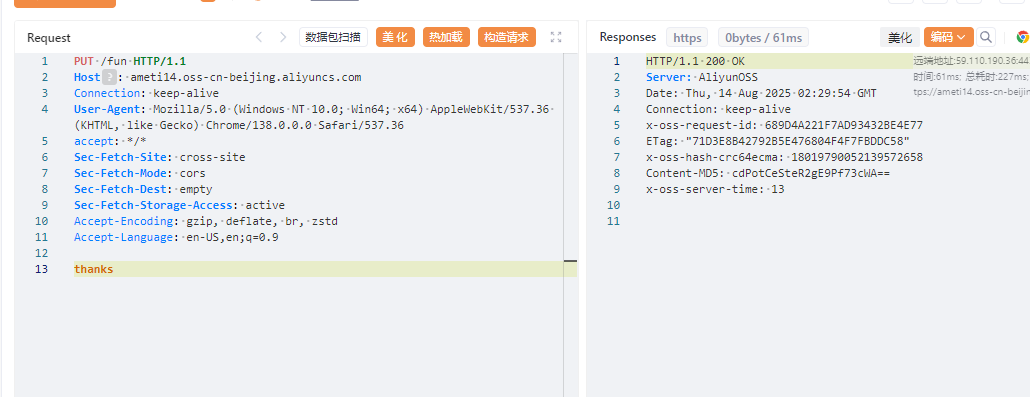Click the x-oss-hash-crc64ecma header line
Image resolution: width=1030 pixels, height=397 pixels.
[x=784, y=157]
